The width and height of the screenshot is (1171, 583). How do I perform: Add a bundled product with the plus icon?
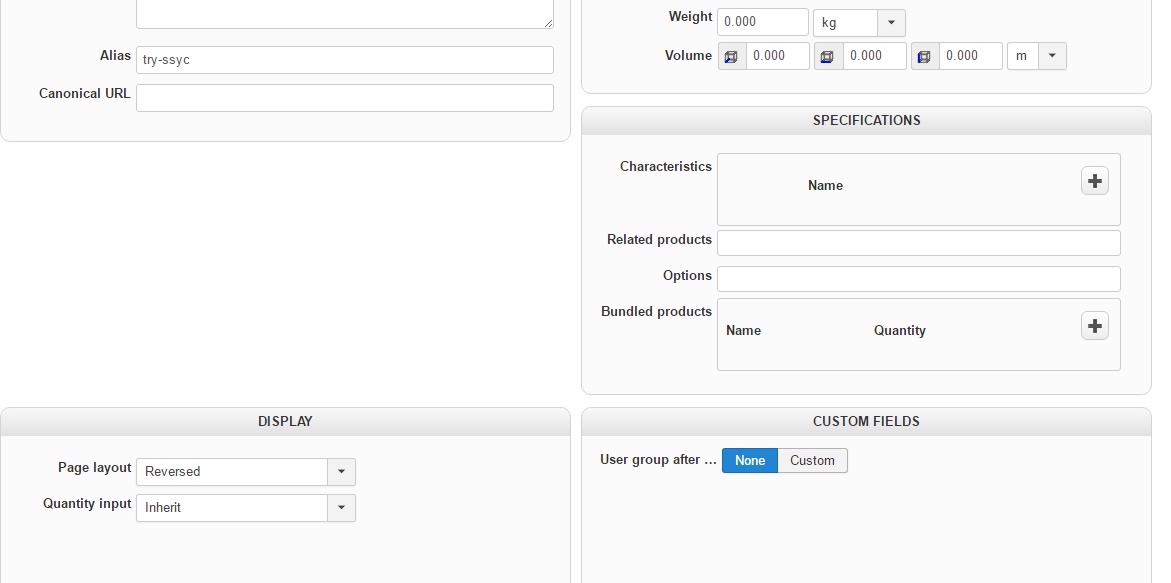pyautogui.click(x=1095, y=326)
